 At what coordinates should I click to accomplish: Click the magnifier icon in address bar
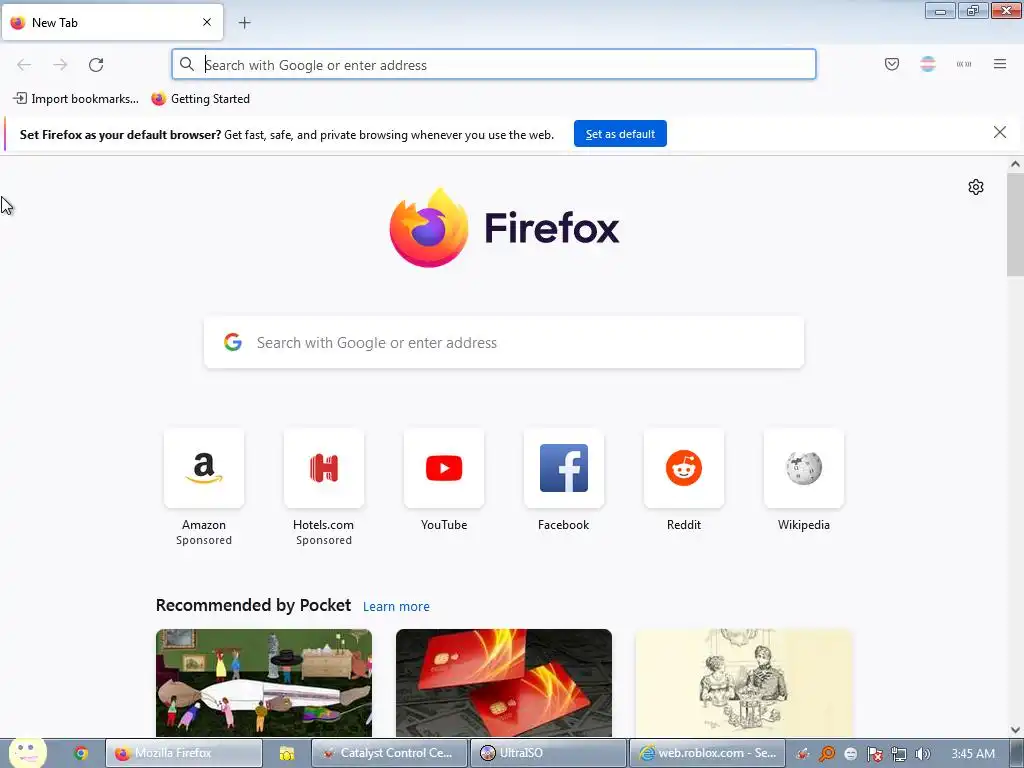coord(187,64)
